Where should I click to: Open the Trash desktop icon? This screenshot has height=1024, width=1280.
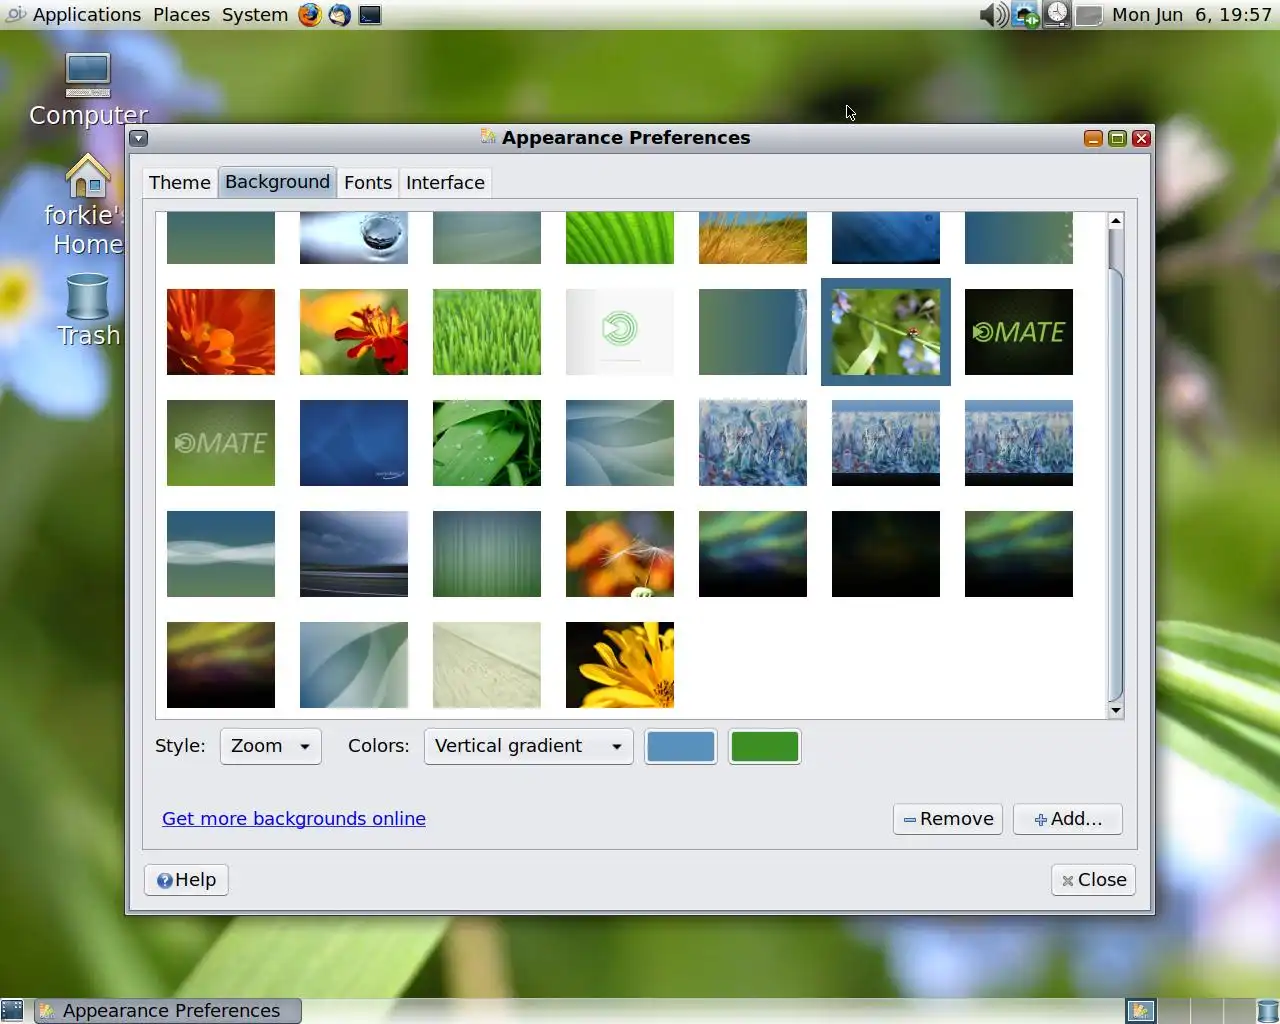point(88,311)
